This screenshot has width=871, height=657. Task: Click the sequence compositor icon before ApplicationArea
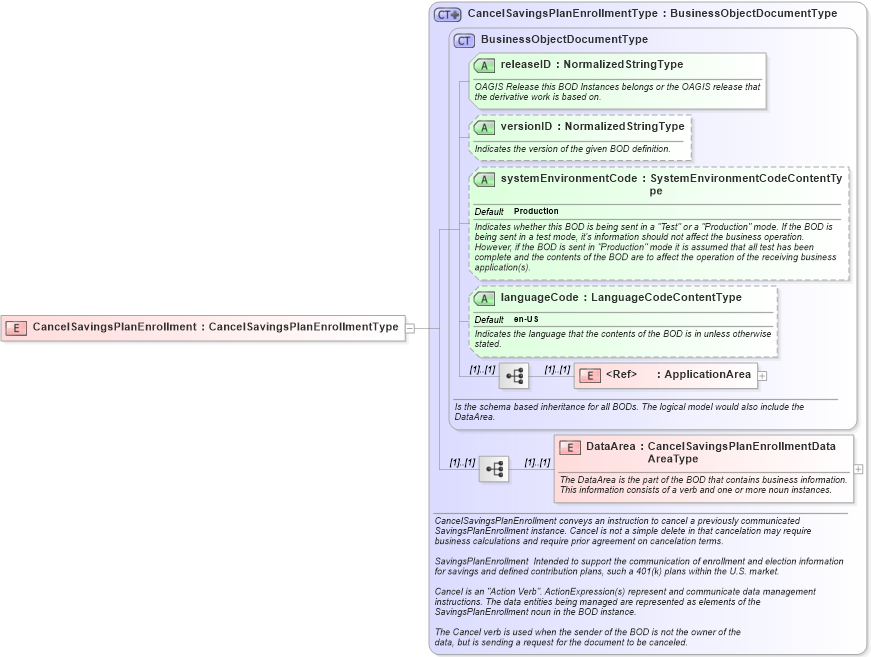(514, 374)
